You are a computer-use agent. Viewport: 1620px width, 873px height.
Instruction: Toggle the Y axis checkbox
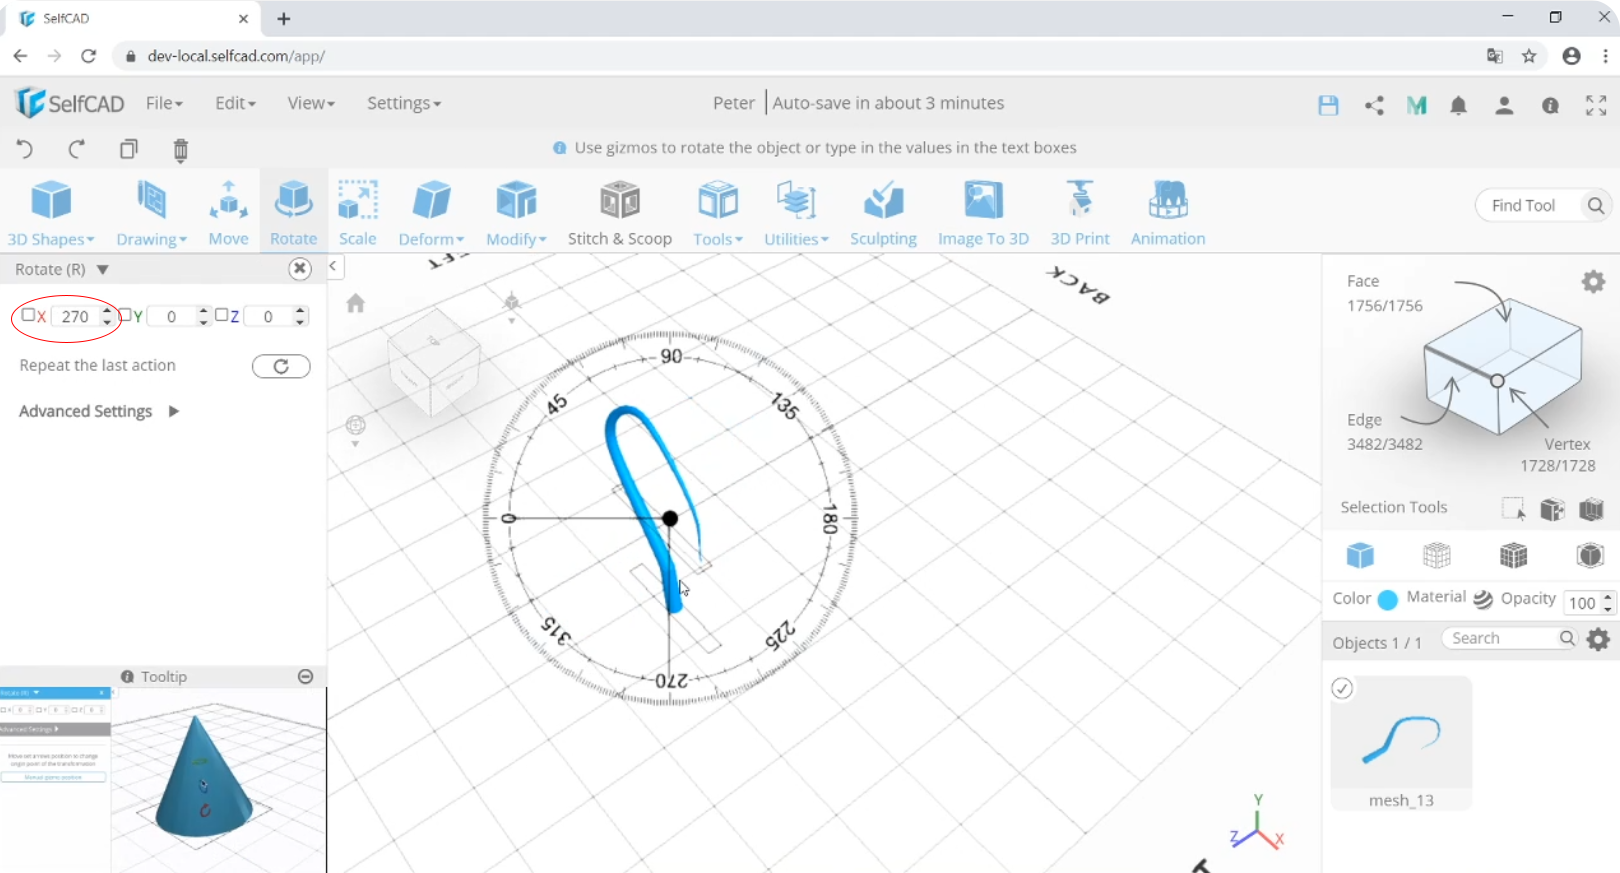(125, 315)
